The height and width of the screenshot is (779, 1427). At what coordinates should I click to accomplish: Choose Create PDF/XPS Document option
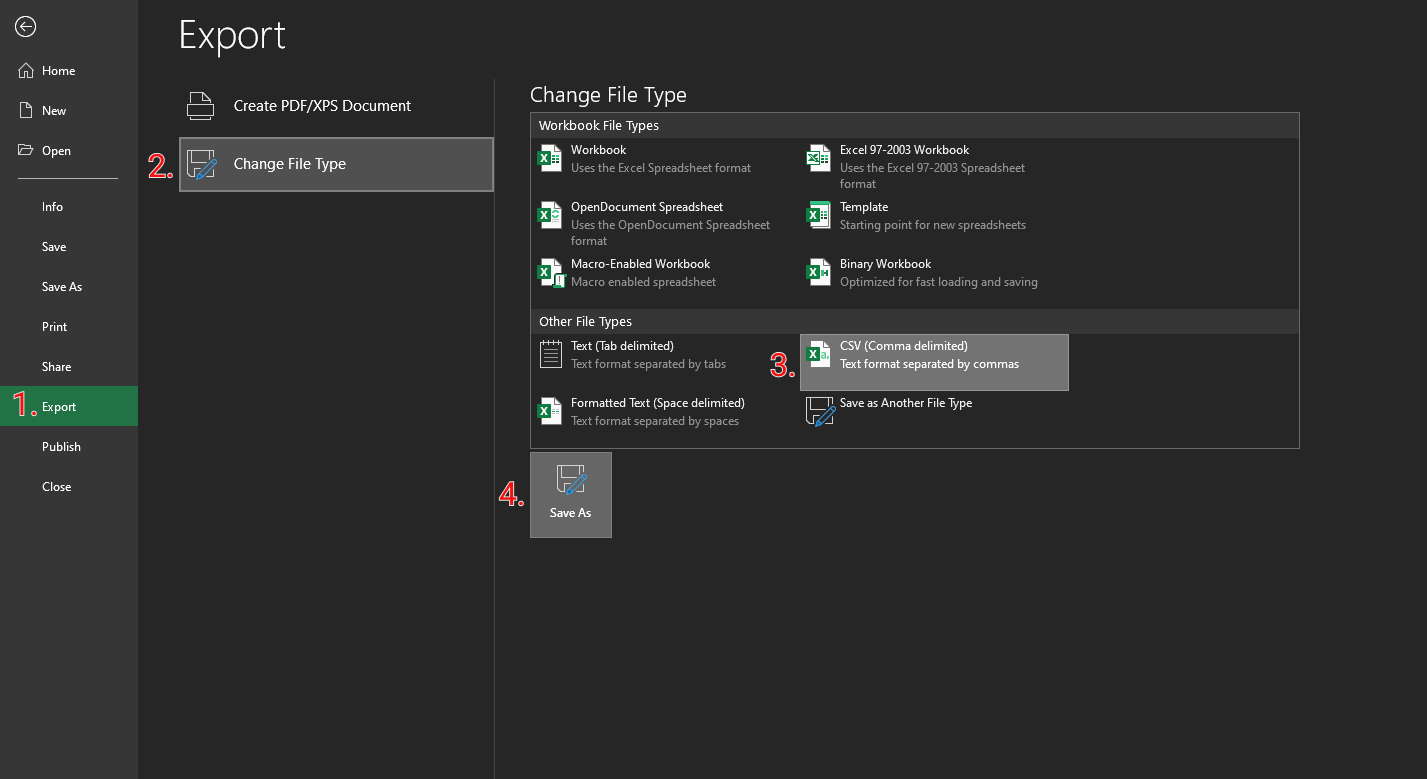point(336,106)
